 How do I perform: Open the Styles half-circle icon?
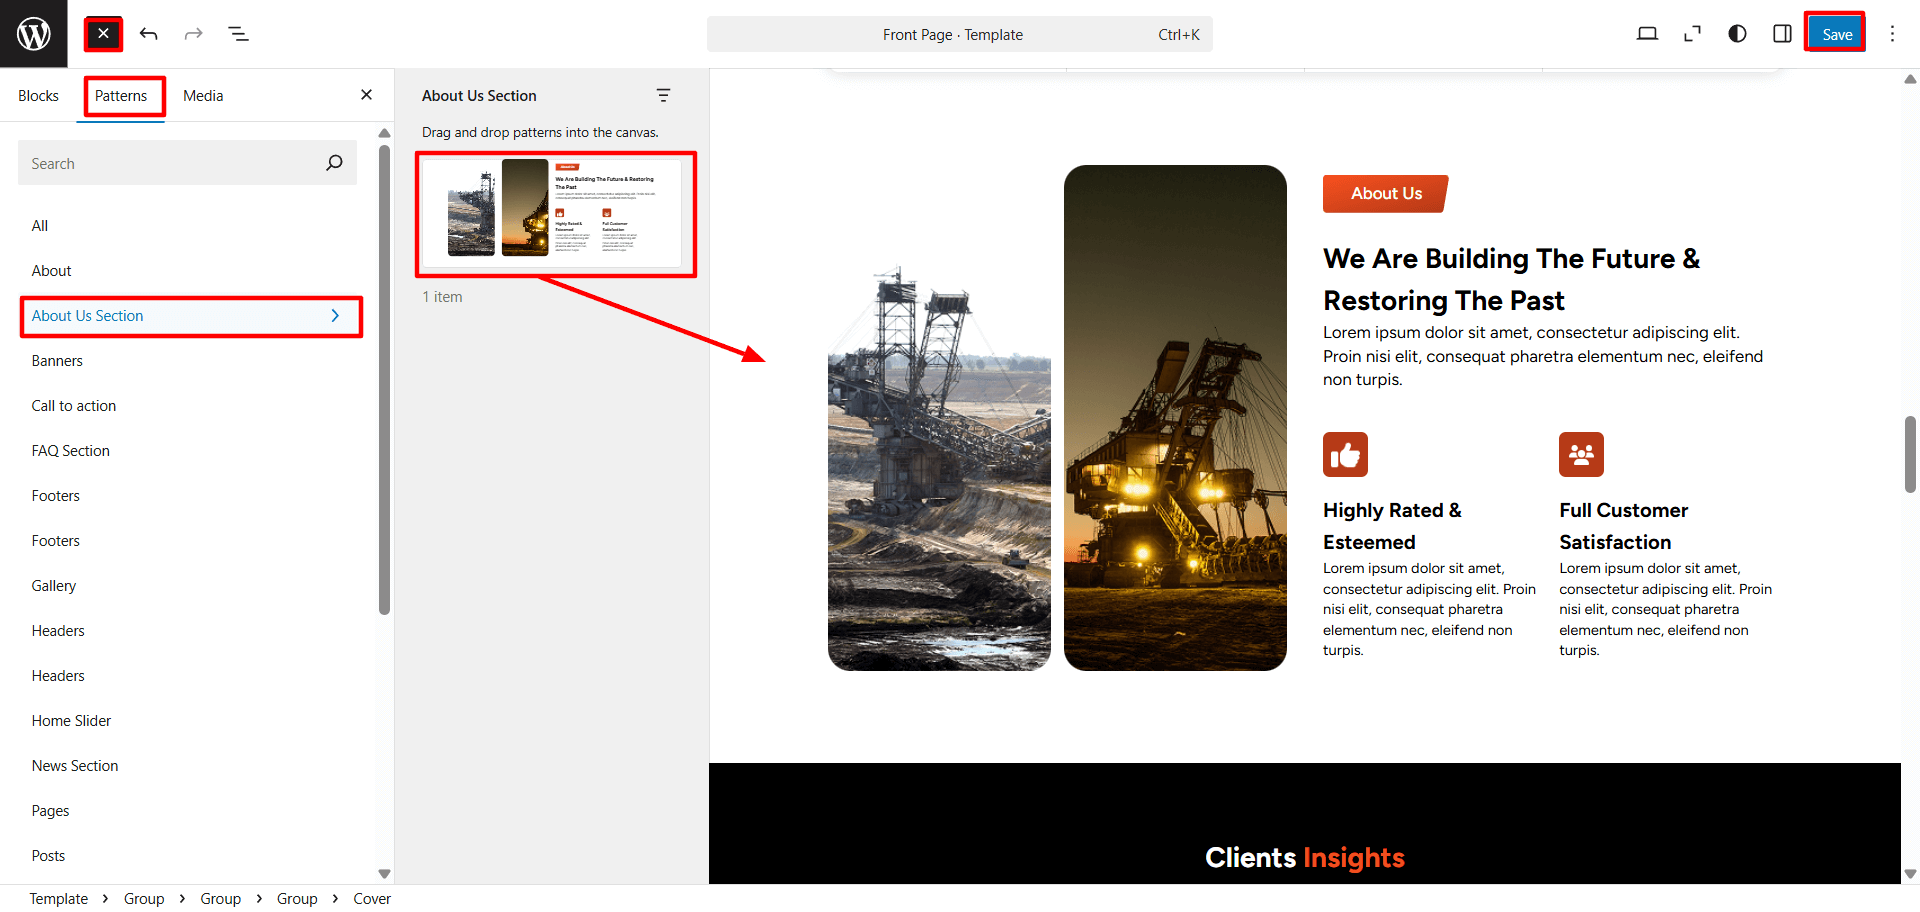1737,34
